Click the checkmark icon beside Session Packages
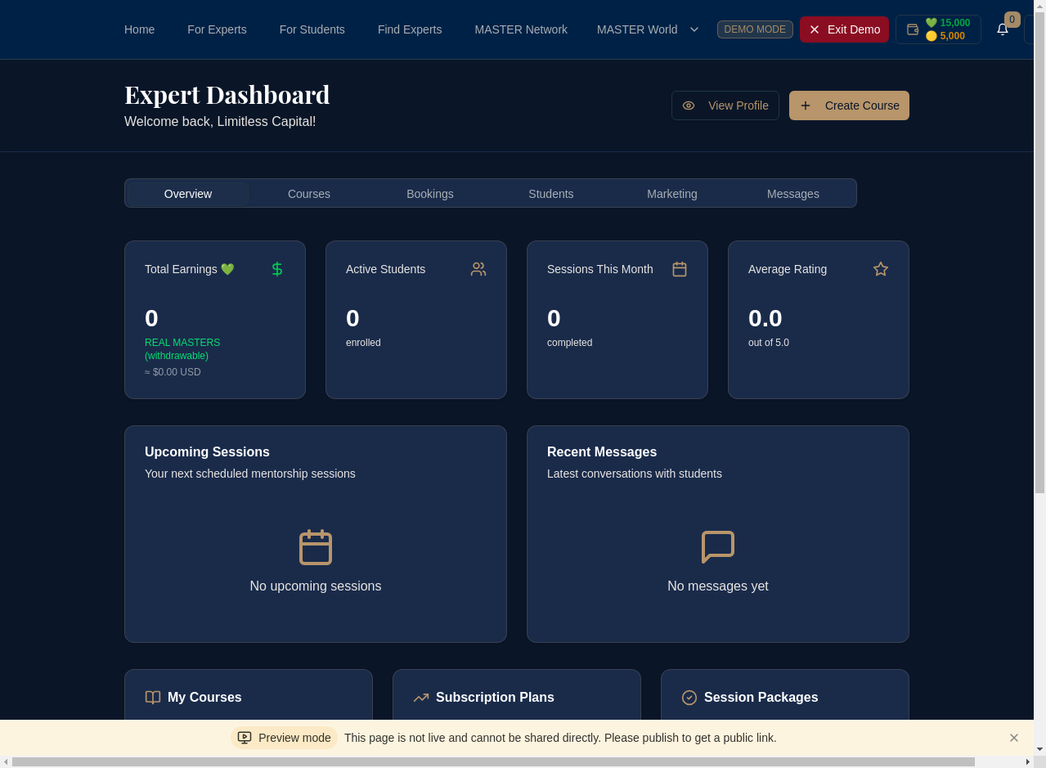Viewport: 1046px width, 768px height. (x=689, y=697)
